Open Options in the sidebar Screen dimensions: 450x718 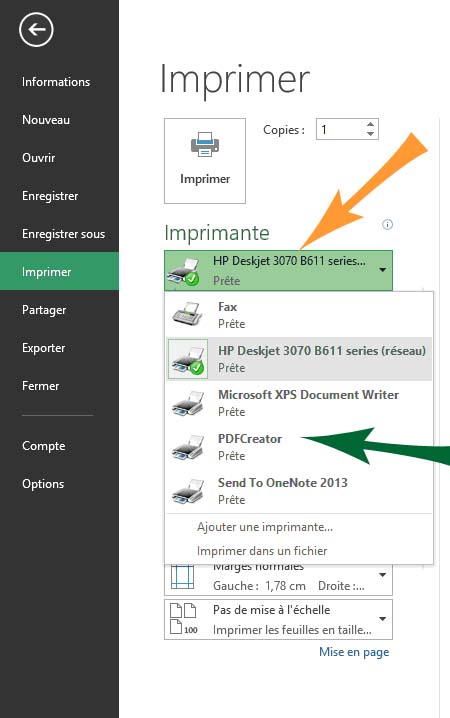[43, 484]
